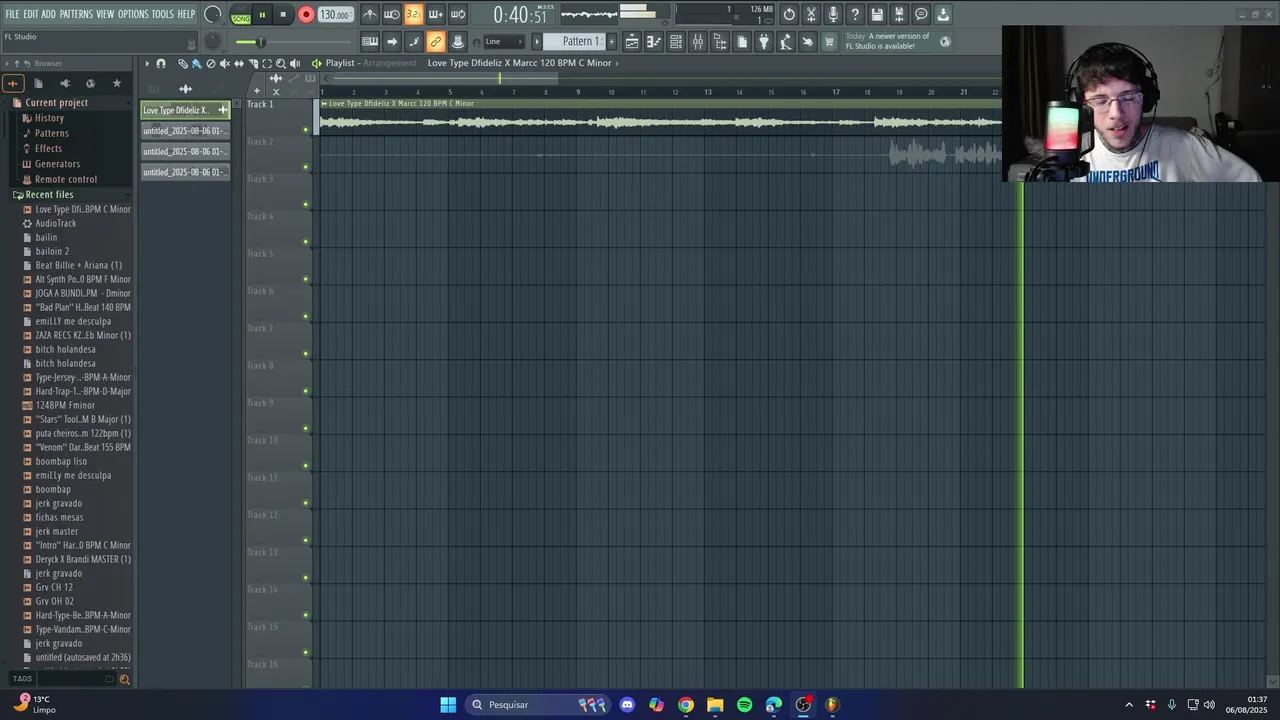Click the master pitch slider handle

pyautogui.click(x=260, y=42)
